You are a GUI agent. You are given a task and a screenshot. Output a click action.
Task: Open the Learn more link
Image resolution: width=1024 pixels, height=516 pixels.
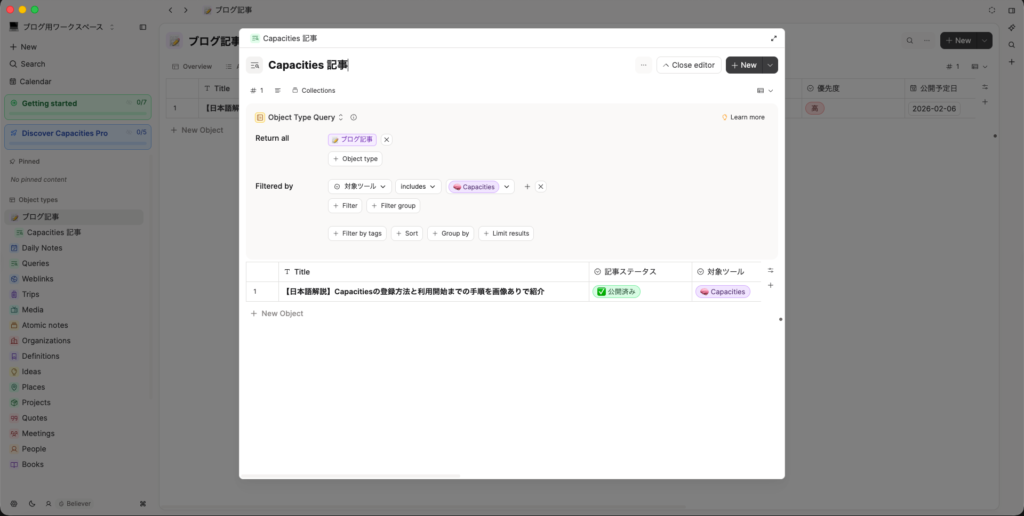pyautogui.click(x=743, y=118)
